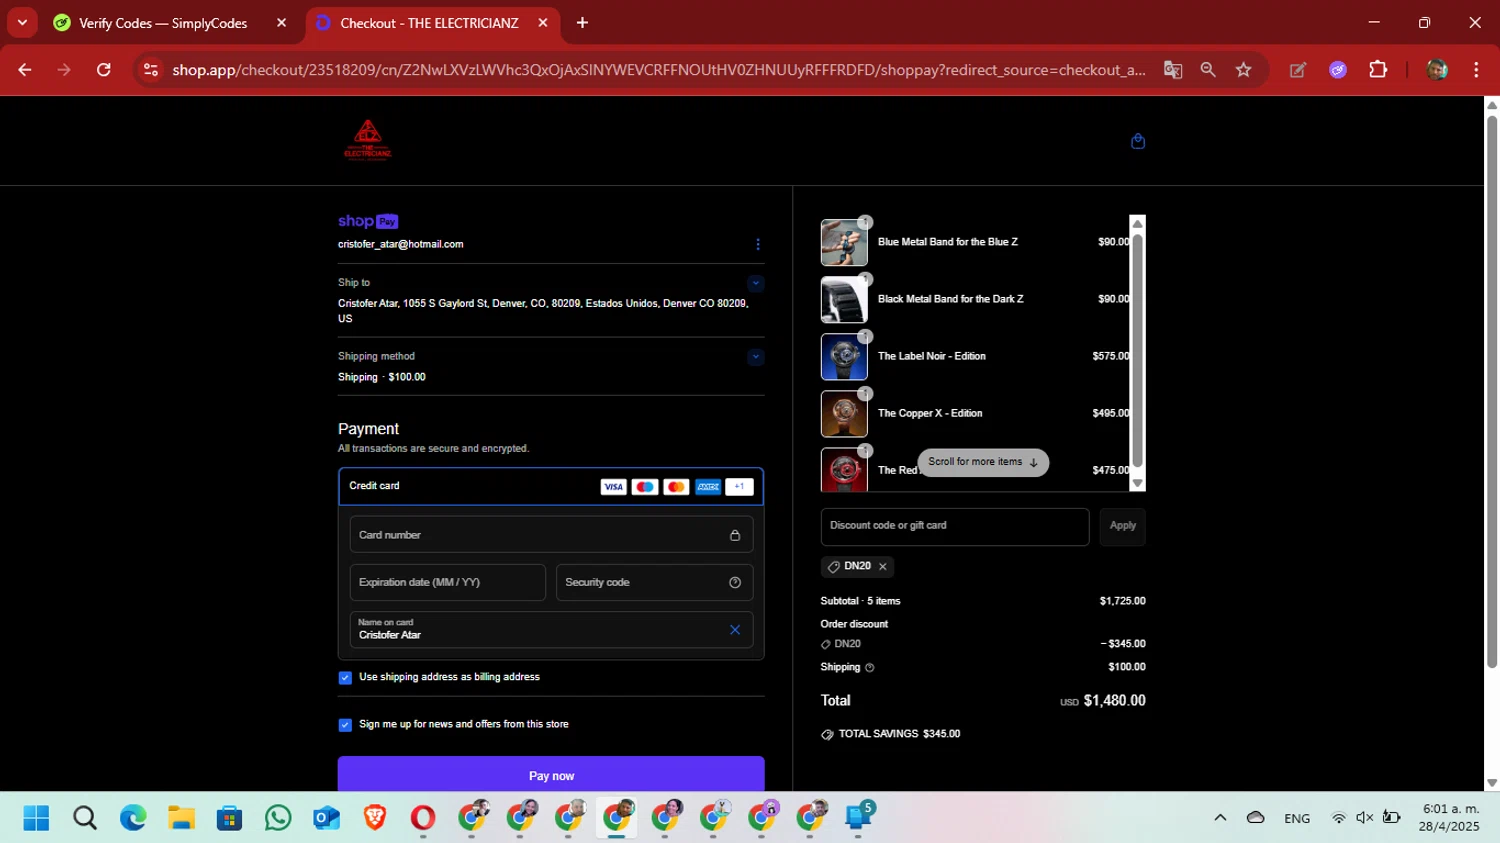The image size is (1500, 843).
Task: Open Shop Pay account options menu
Action: (757, 244)
